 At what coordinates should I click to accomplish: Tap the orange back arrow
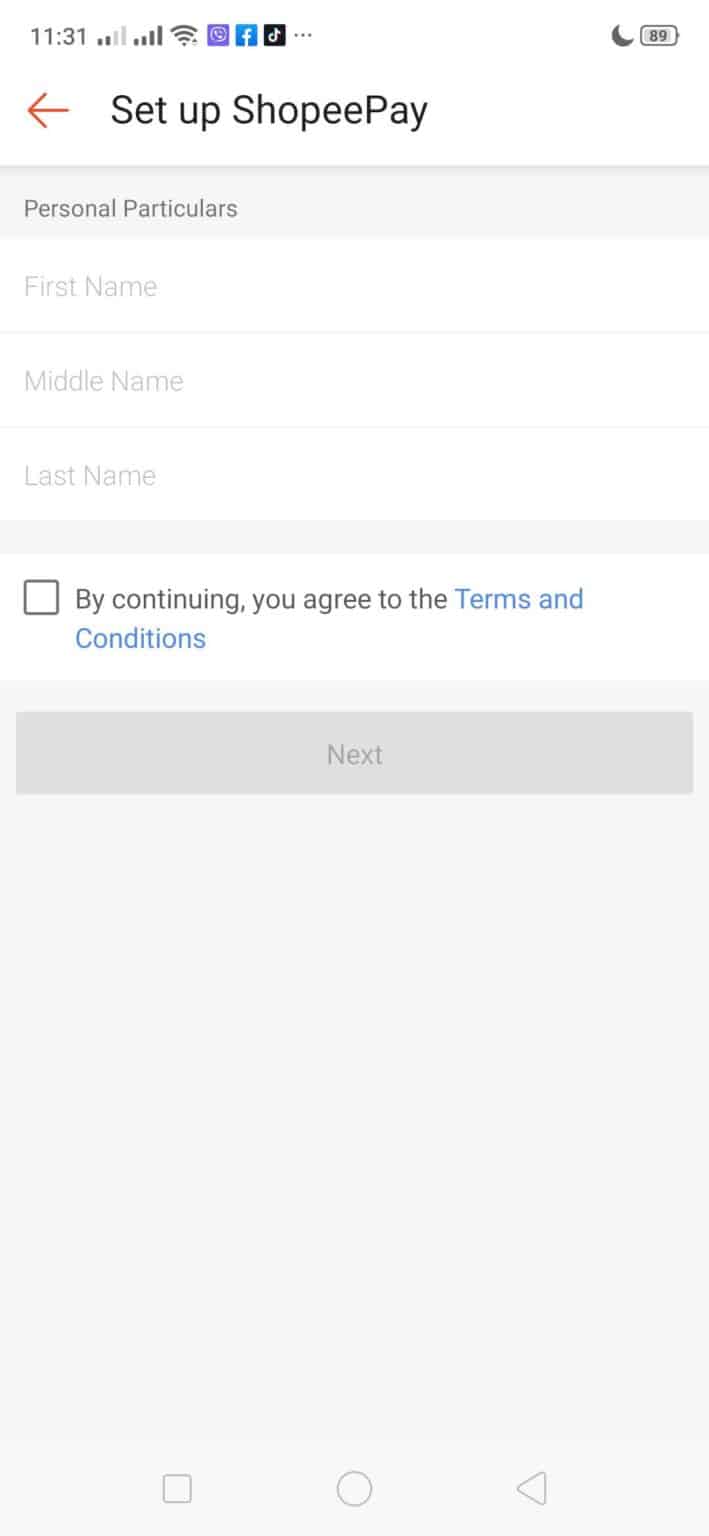click(x=47, y=110)
